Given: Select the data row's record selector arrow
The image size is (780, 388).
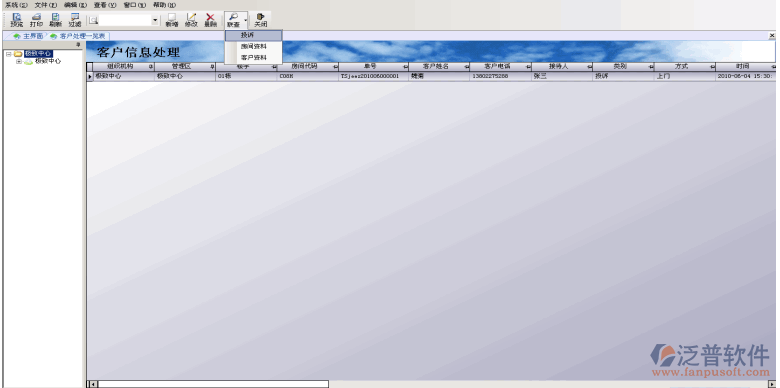Looking at the screenshot, I should pyautogui.click(x=90, y=77).
